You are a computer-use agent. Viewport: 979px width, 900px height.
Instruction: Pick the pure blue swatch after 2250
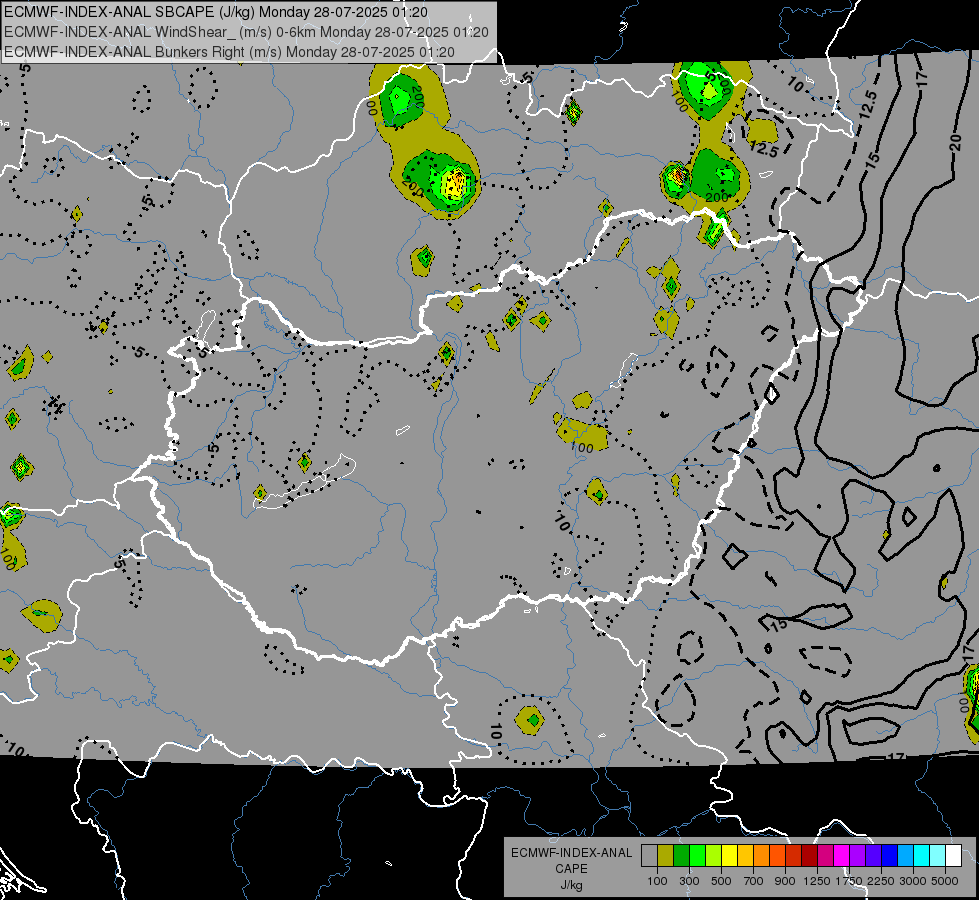[x=889, y=855]
